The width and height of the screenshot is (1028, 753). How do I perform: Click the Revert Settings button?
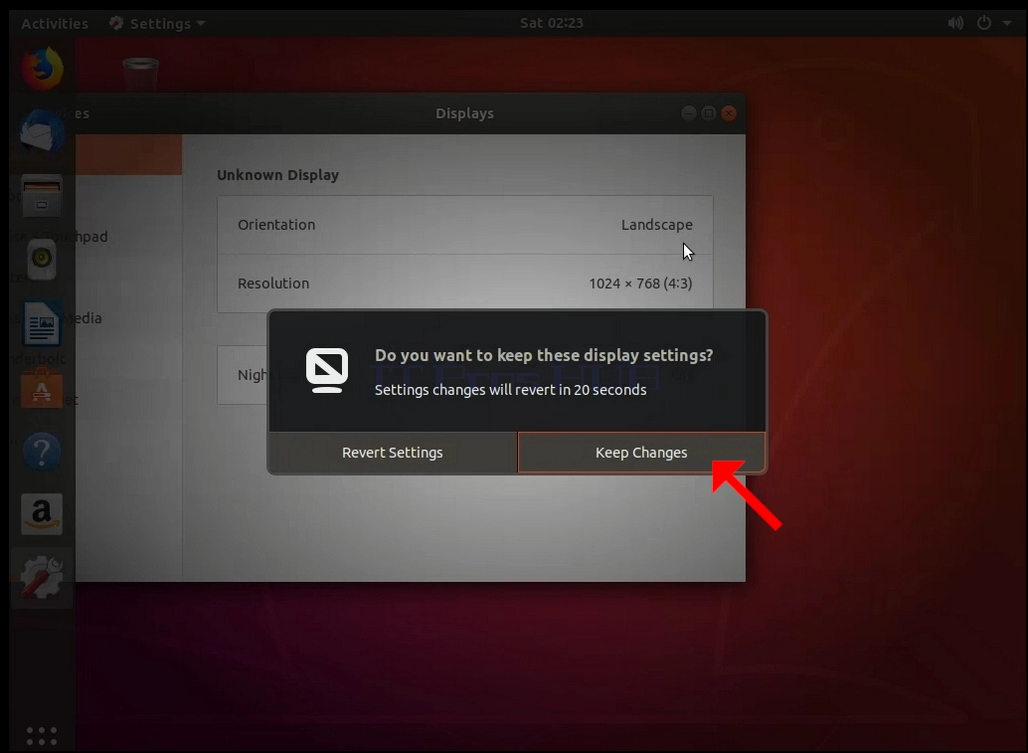(393, 452)
